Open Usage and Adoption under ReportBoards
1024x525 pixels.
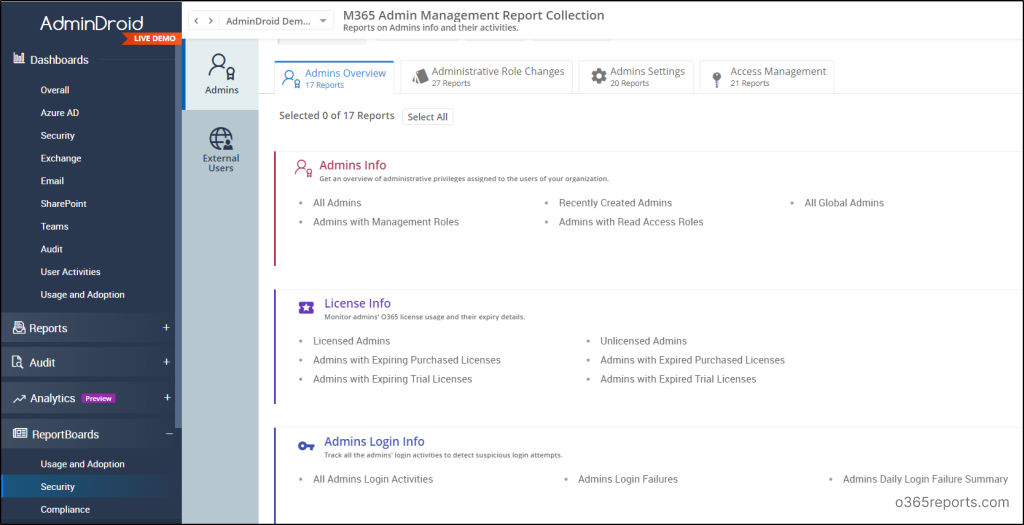click(x=82, y=464)
